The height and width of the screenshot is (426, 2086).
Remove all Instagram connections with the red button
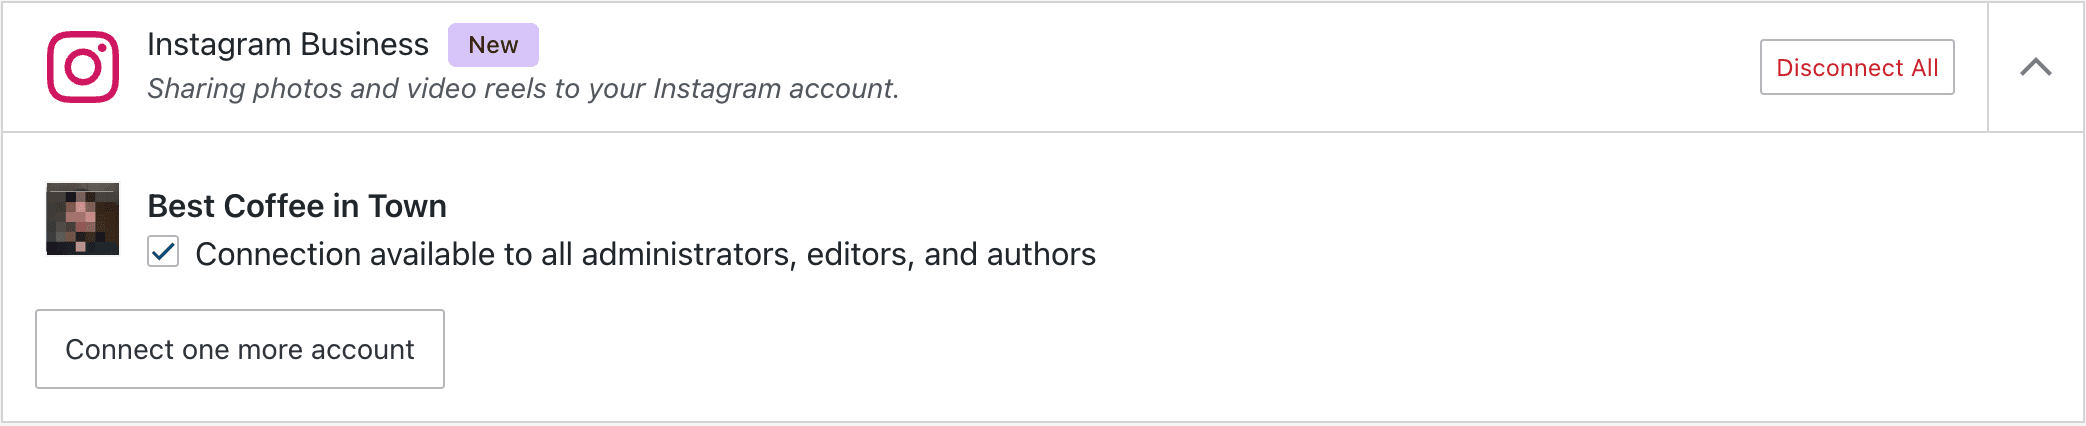(1857, 67)
